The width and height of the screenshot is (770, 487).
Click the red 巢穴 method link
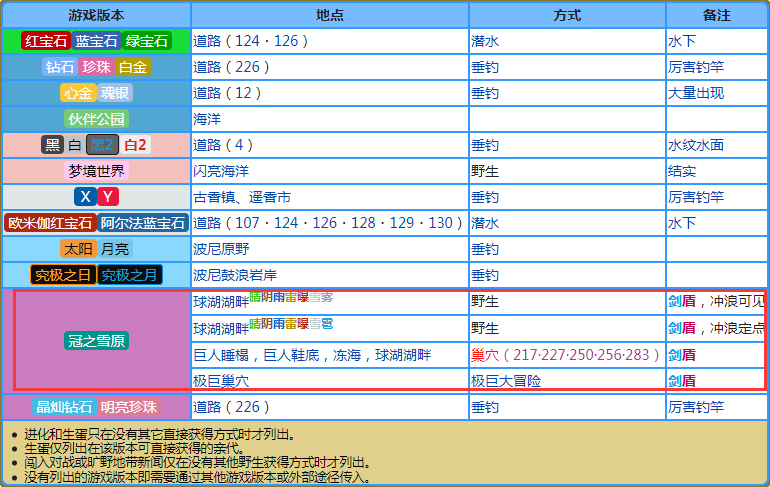[485, 355]
